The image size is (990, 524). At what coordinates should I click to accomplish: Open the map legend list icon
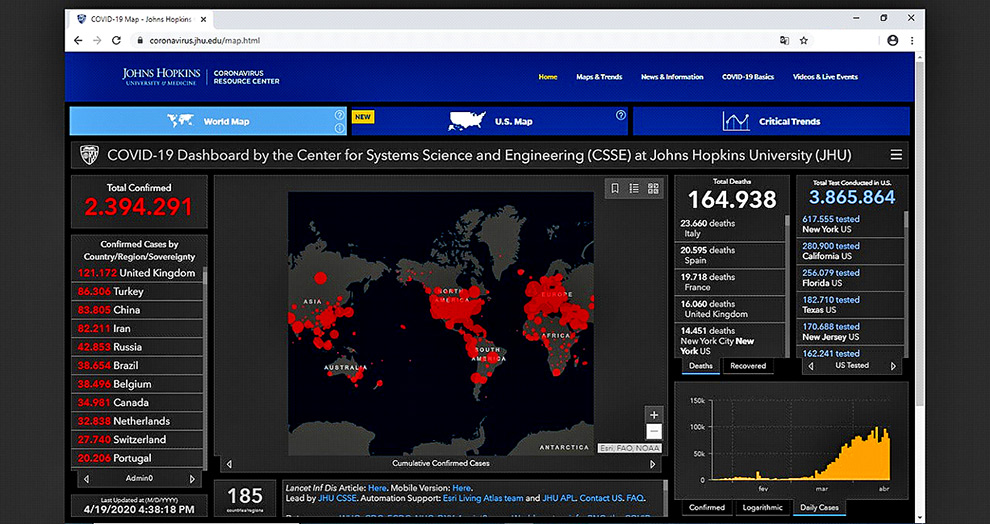[634, 189]
